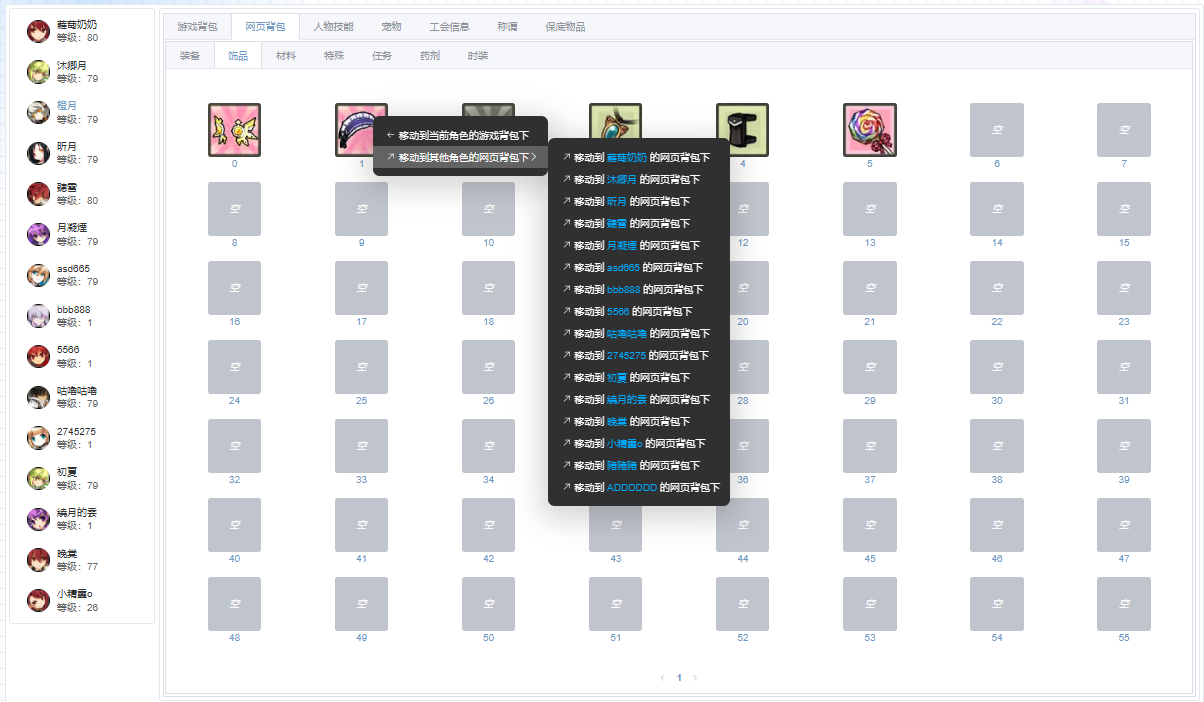Click the slot number 39 label
The image size is (1204, 702).
[1124, 480]
